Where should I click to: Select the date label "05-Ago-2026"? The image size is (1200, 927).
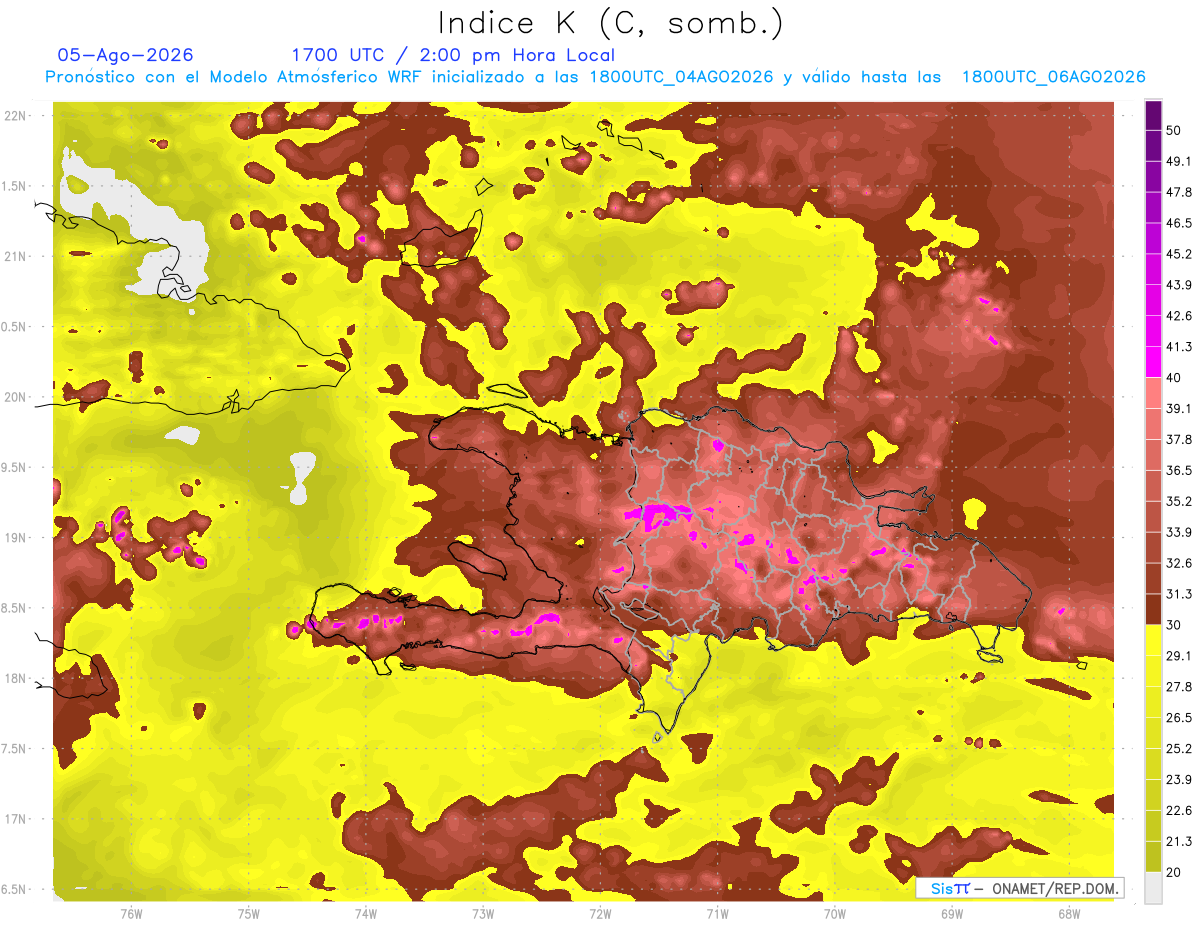pyautogui.click(x=125, y=55)
